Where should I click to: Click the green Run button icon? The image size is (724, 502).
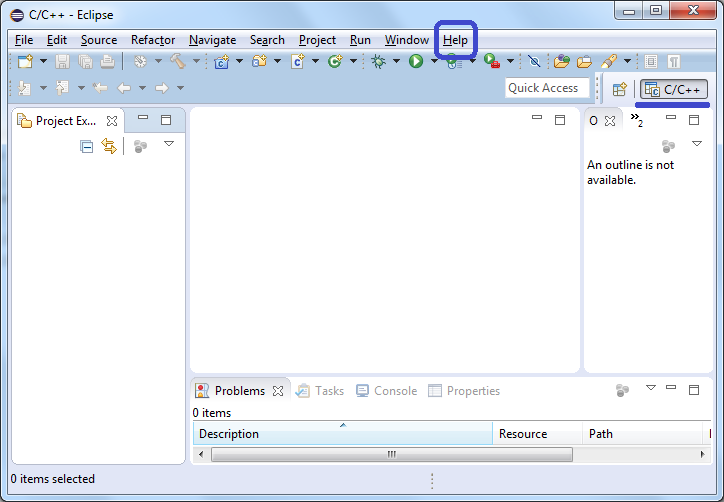[416, 61]
